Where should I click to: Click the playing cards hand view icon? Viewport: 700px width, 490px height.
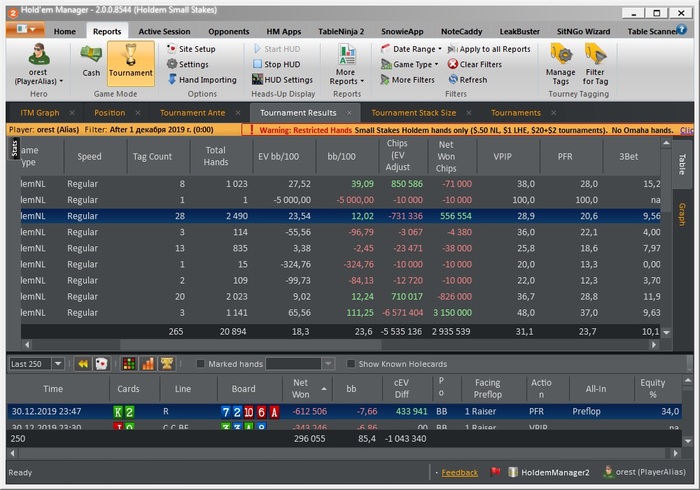[x=101, y=364]
